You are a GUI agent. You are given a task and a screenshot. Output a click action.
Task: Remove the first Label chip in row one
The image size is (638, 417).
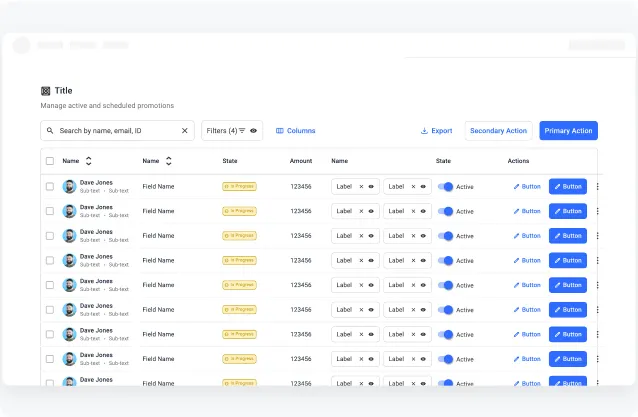[361, 186]
